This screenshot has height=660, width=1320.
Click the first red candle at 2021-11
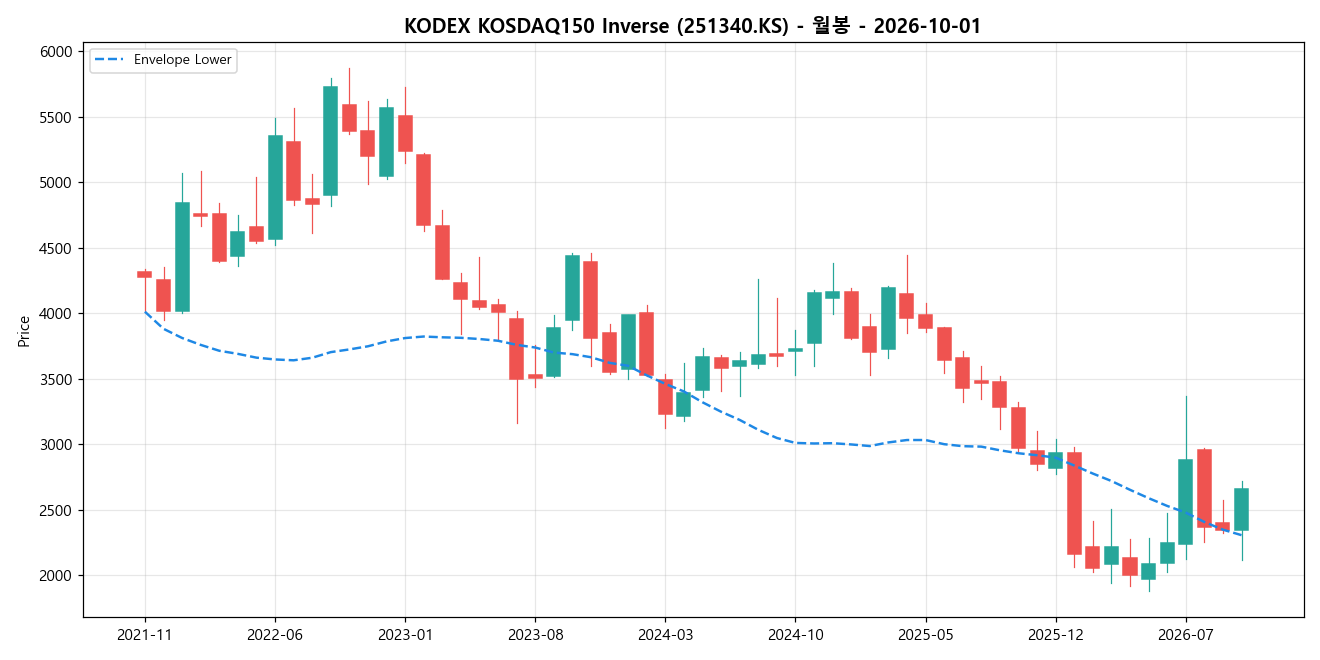145,274
